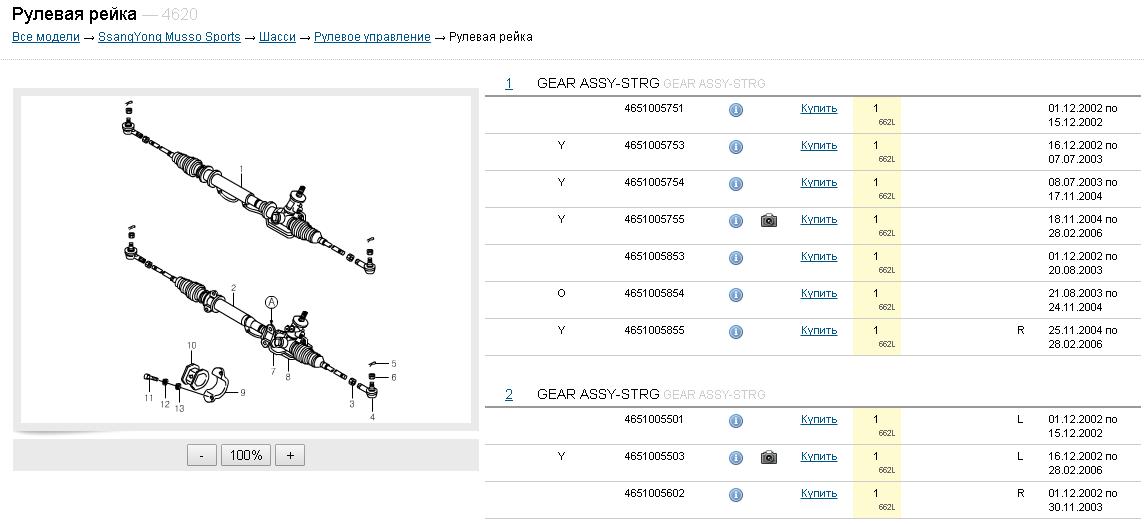1144x524 pixels.
Task: Click the steering rack diagram image
Action: pyautogui.click(x=246, y=260)
